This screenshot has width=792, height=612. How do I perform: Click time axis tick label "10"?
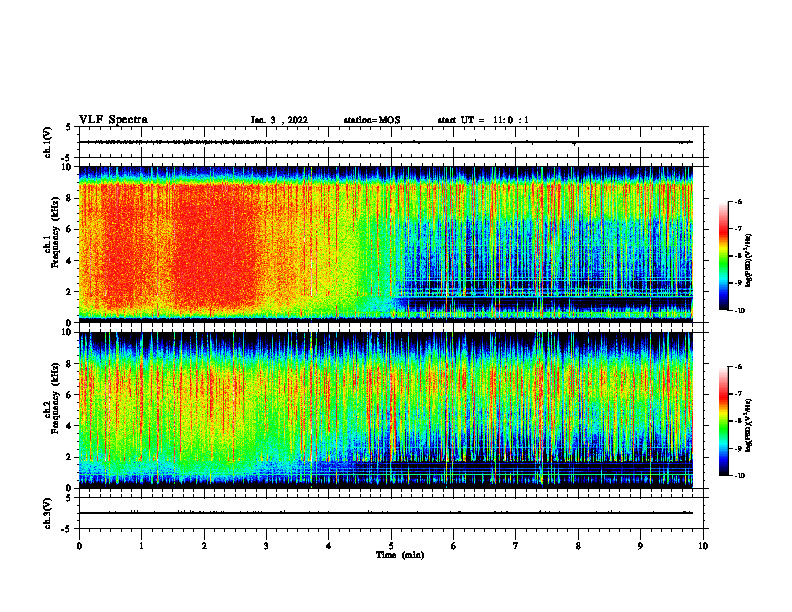703,546
